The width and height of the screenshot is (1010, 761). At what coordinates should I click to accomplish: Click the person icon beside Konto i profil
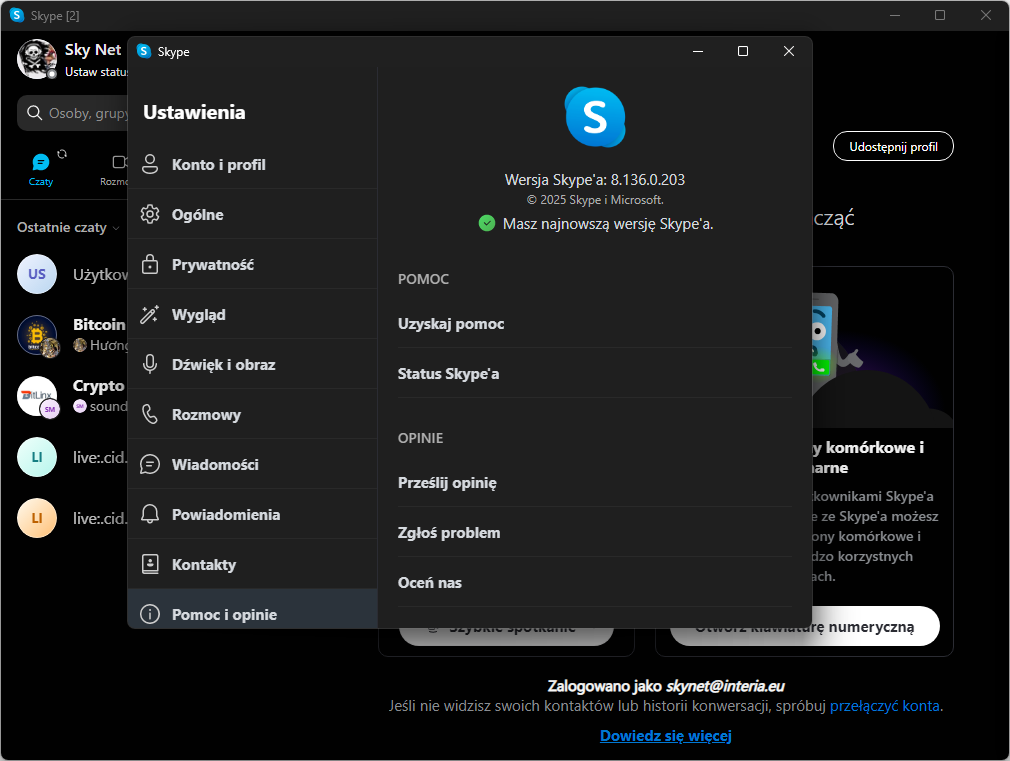pyautogui.click(x=150, y=164)
